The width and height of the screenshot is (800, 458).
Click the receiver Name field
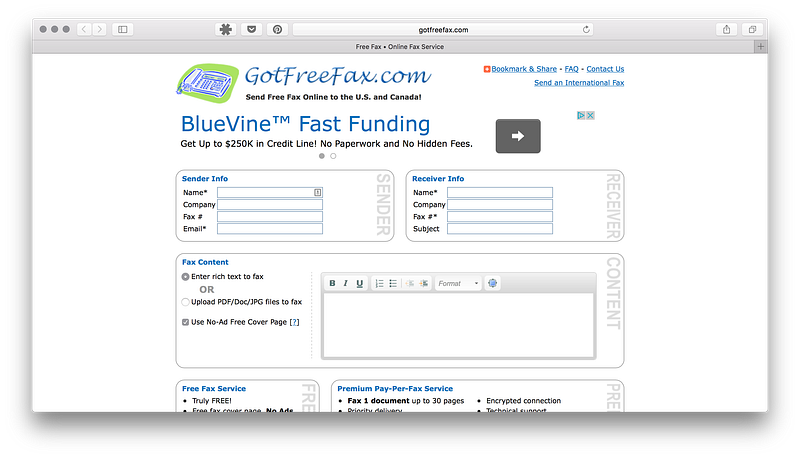tap(500, 192)
